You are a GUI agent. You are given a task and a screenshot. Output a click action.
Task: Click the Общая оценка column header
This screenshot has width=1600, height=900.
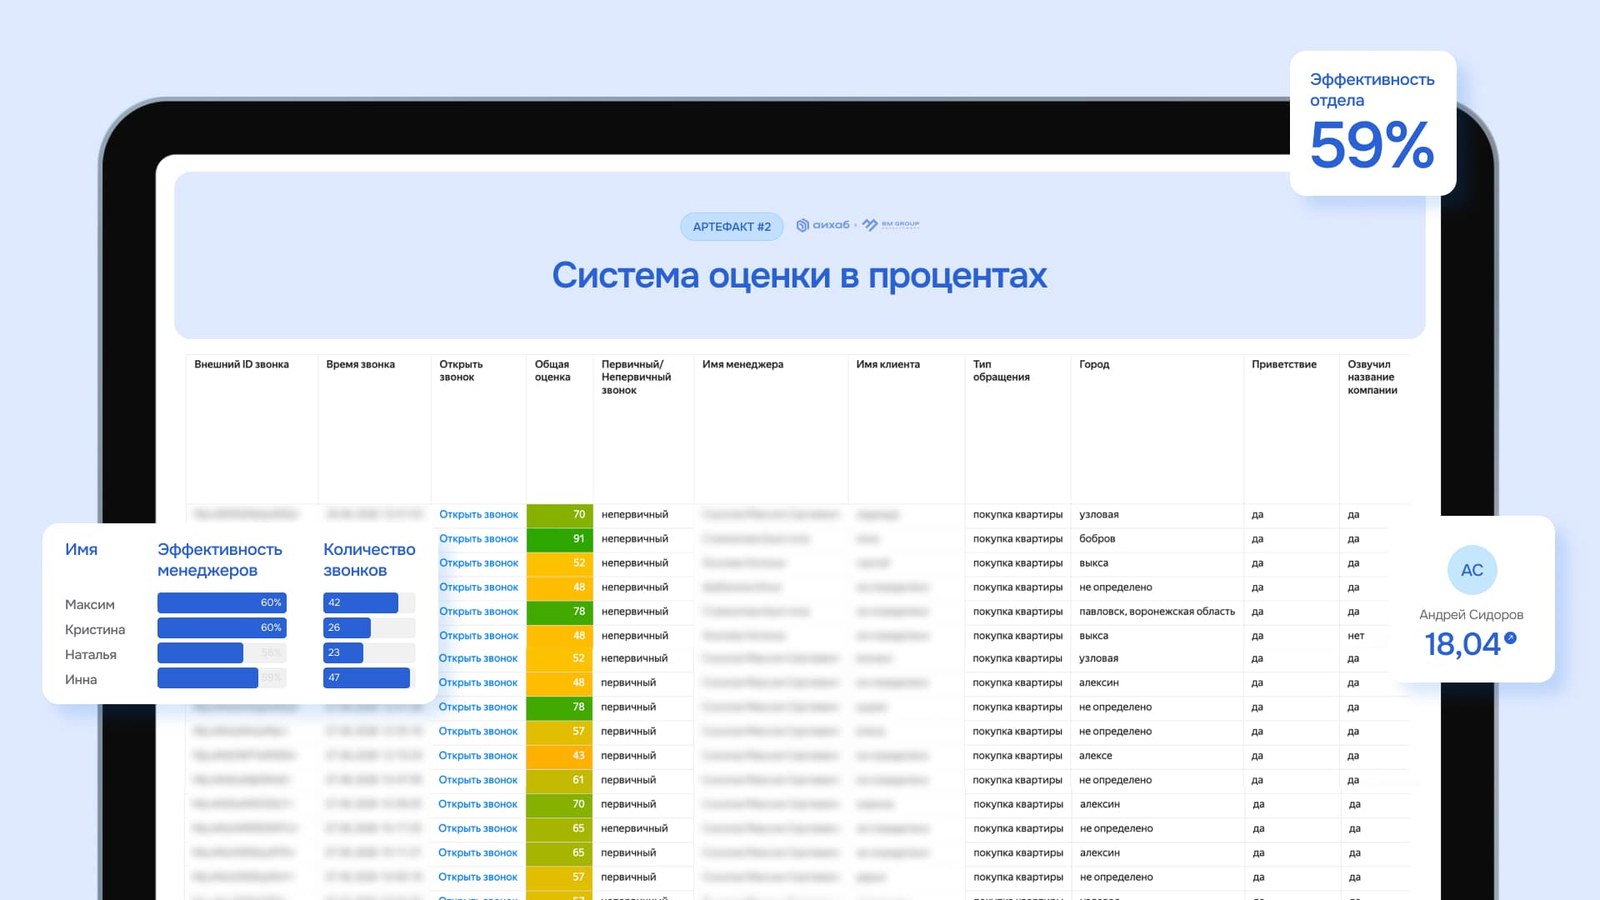[552, 371]
